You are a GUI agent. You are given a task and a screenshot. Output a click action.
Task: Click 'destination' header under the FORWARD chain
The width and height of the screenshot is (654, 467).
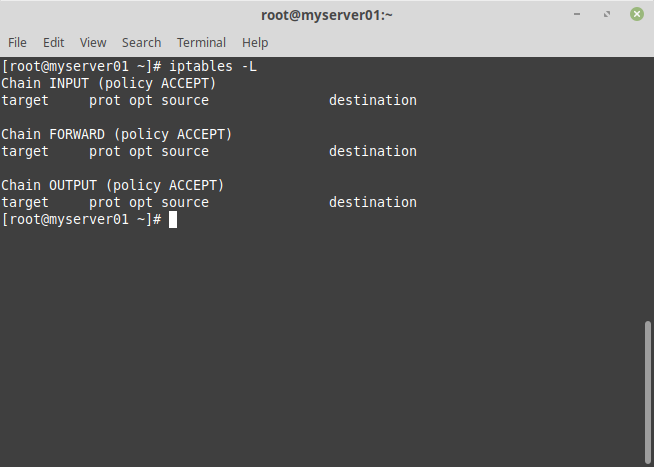(x=373, y=151)
